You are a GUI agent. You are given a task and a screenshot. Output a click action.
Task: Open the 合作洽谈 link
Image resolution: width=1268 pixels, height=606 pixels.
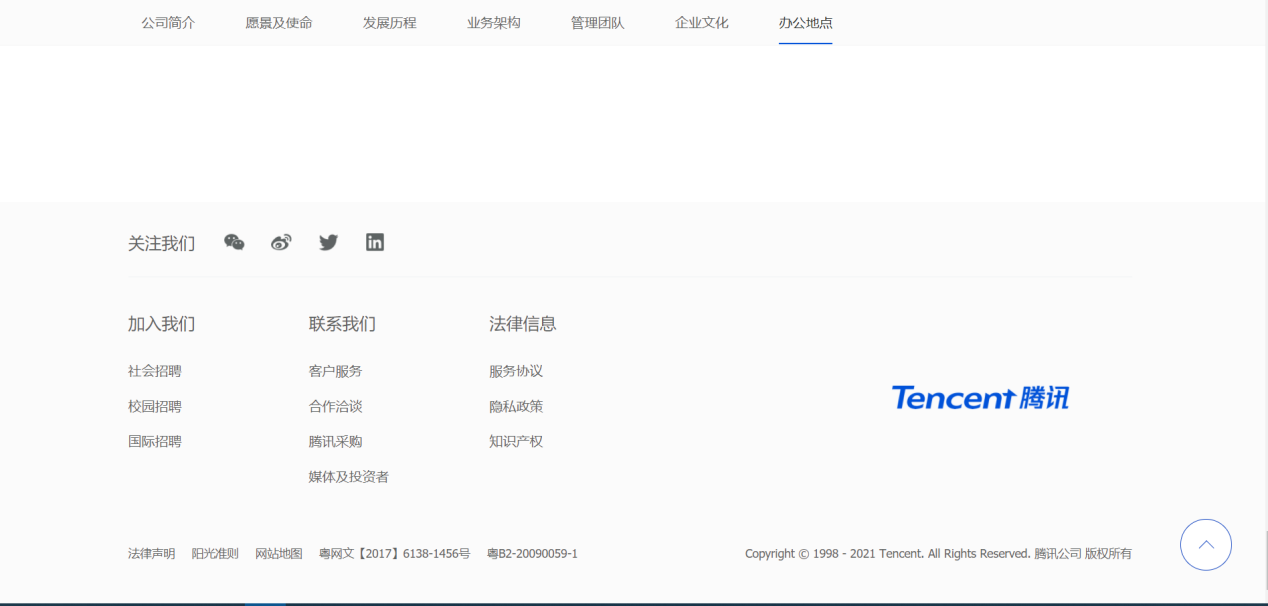tap(336, 406)
